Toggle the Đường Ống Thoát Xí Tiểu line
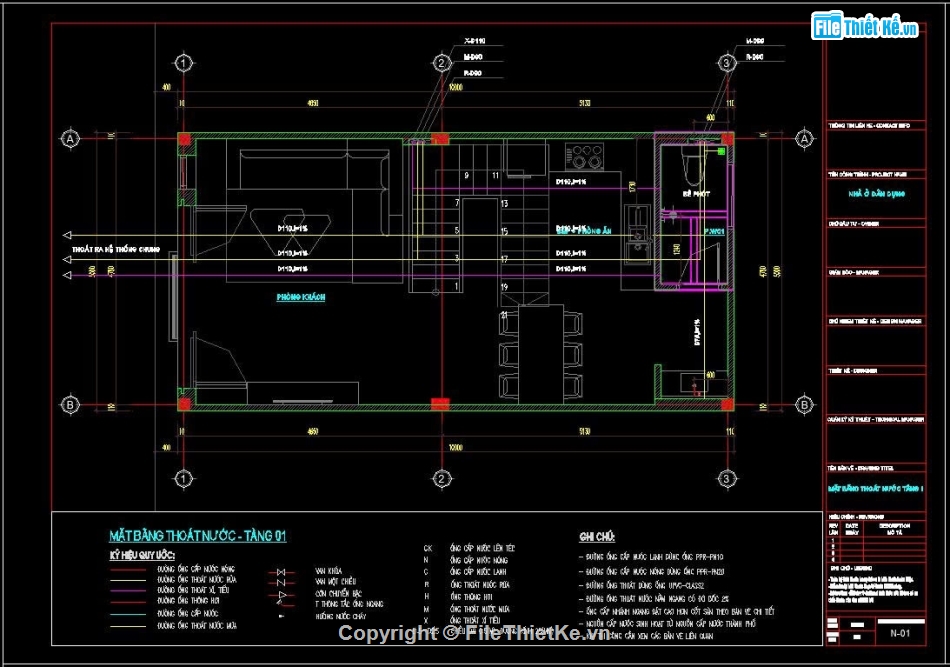 pos(128,590)
